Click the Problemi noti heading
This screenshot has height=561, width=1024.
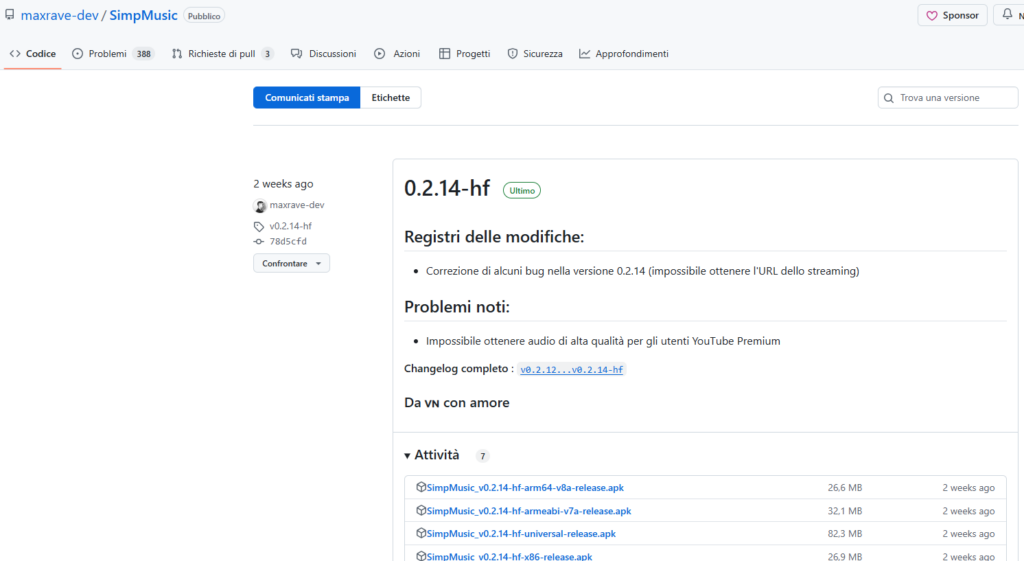[x=457, y=306]
